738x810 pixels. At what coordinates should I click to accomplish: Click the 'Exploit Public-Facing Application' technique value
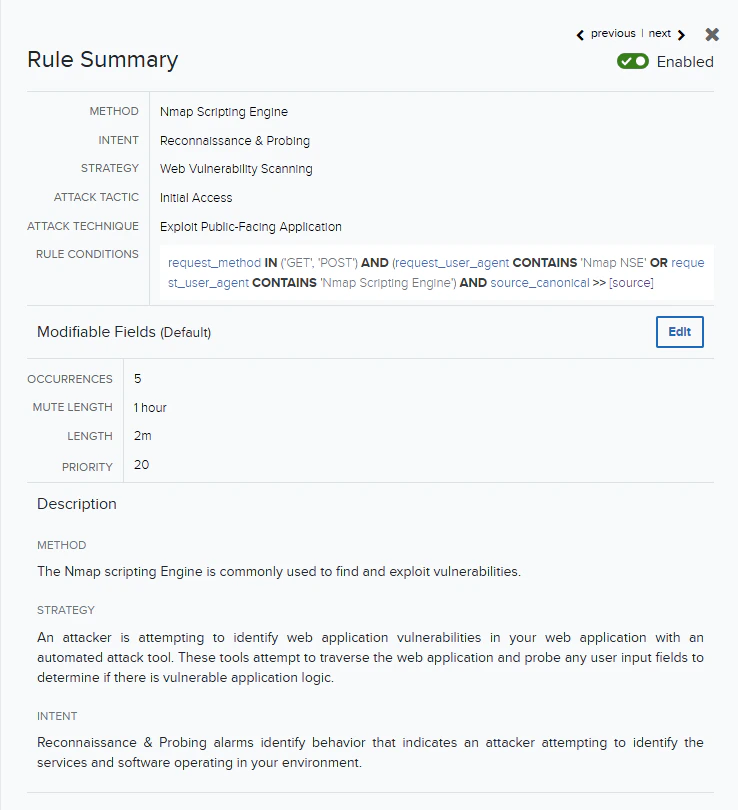(x=250, y=227)
